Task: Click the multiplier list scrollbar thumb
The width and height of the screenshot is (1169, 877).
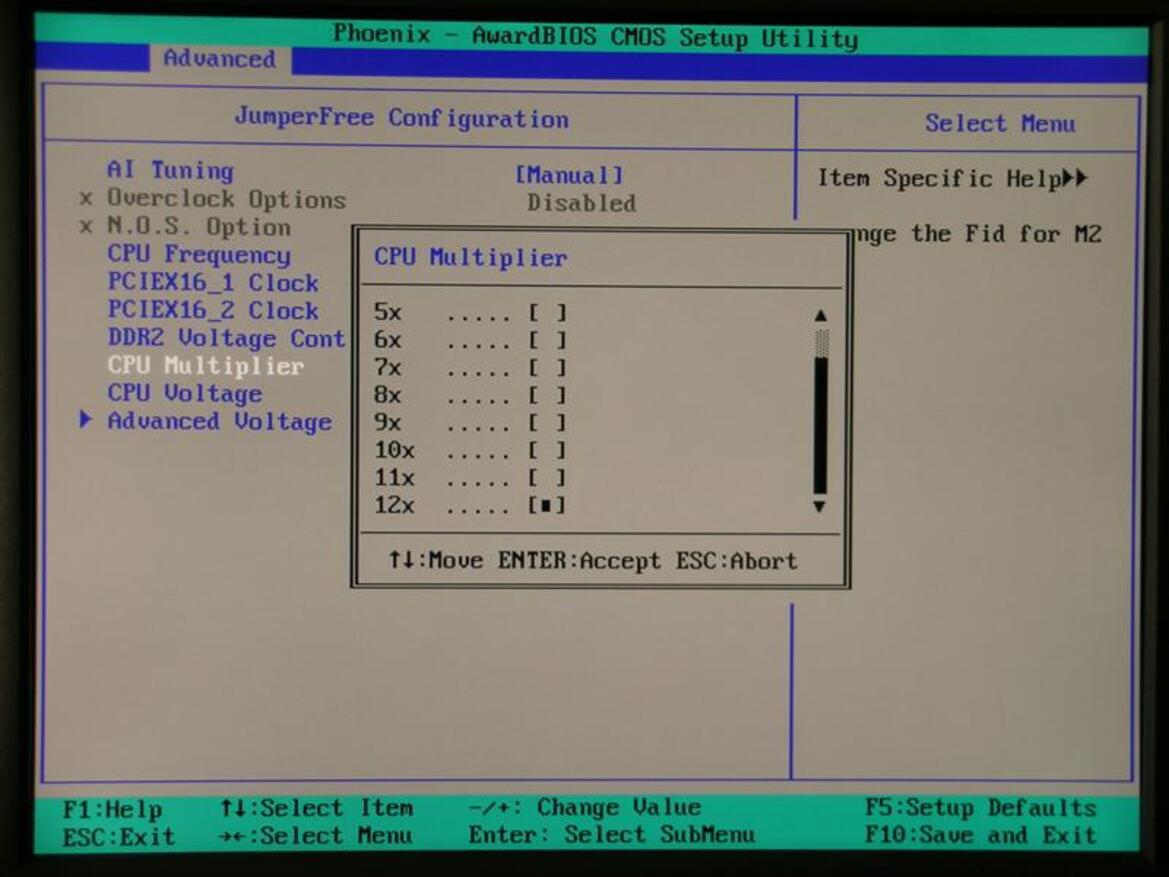Action: (x=821, y=344)
